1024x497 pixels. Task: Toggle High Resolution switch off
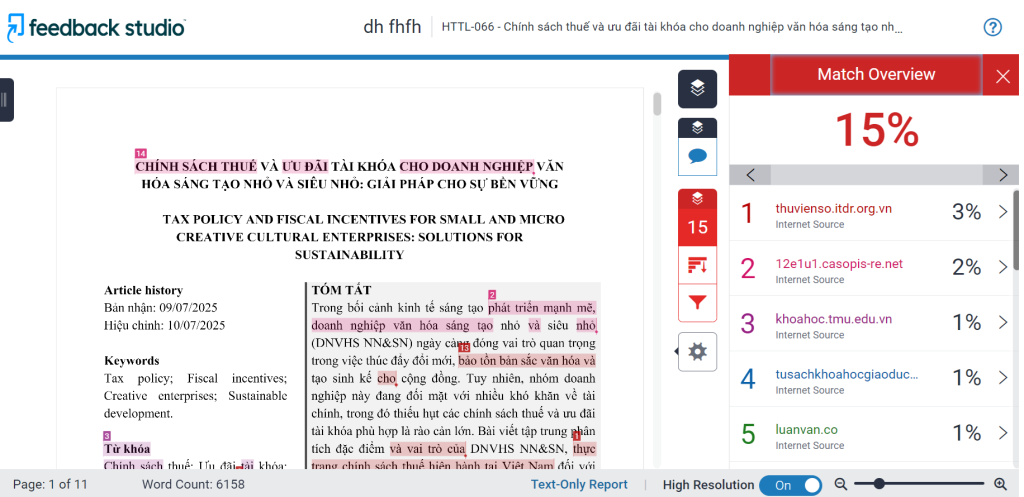[x=790, y=485]
